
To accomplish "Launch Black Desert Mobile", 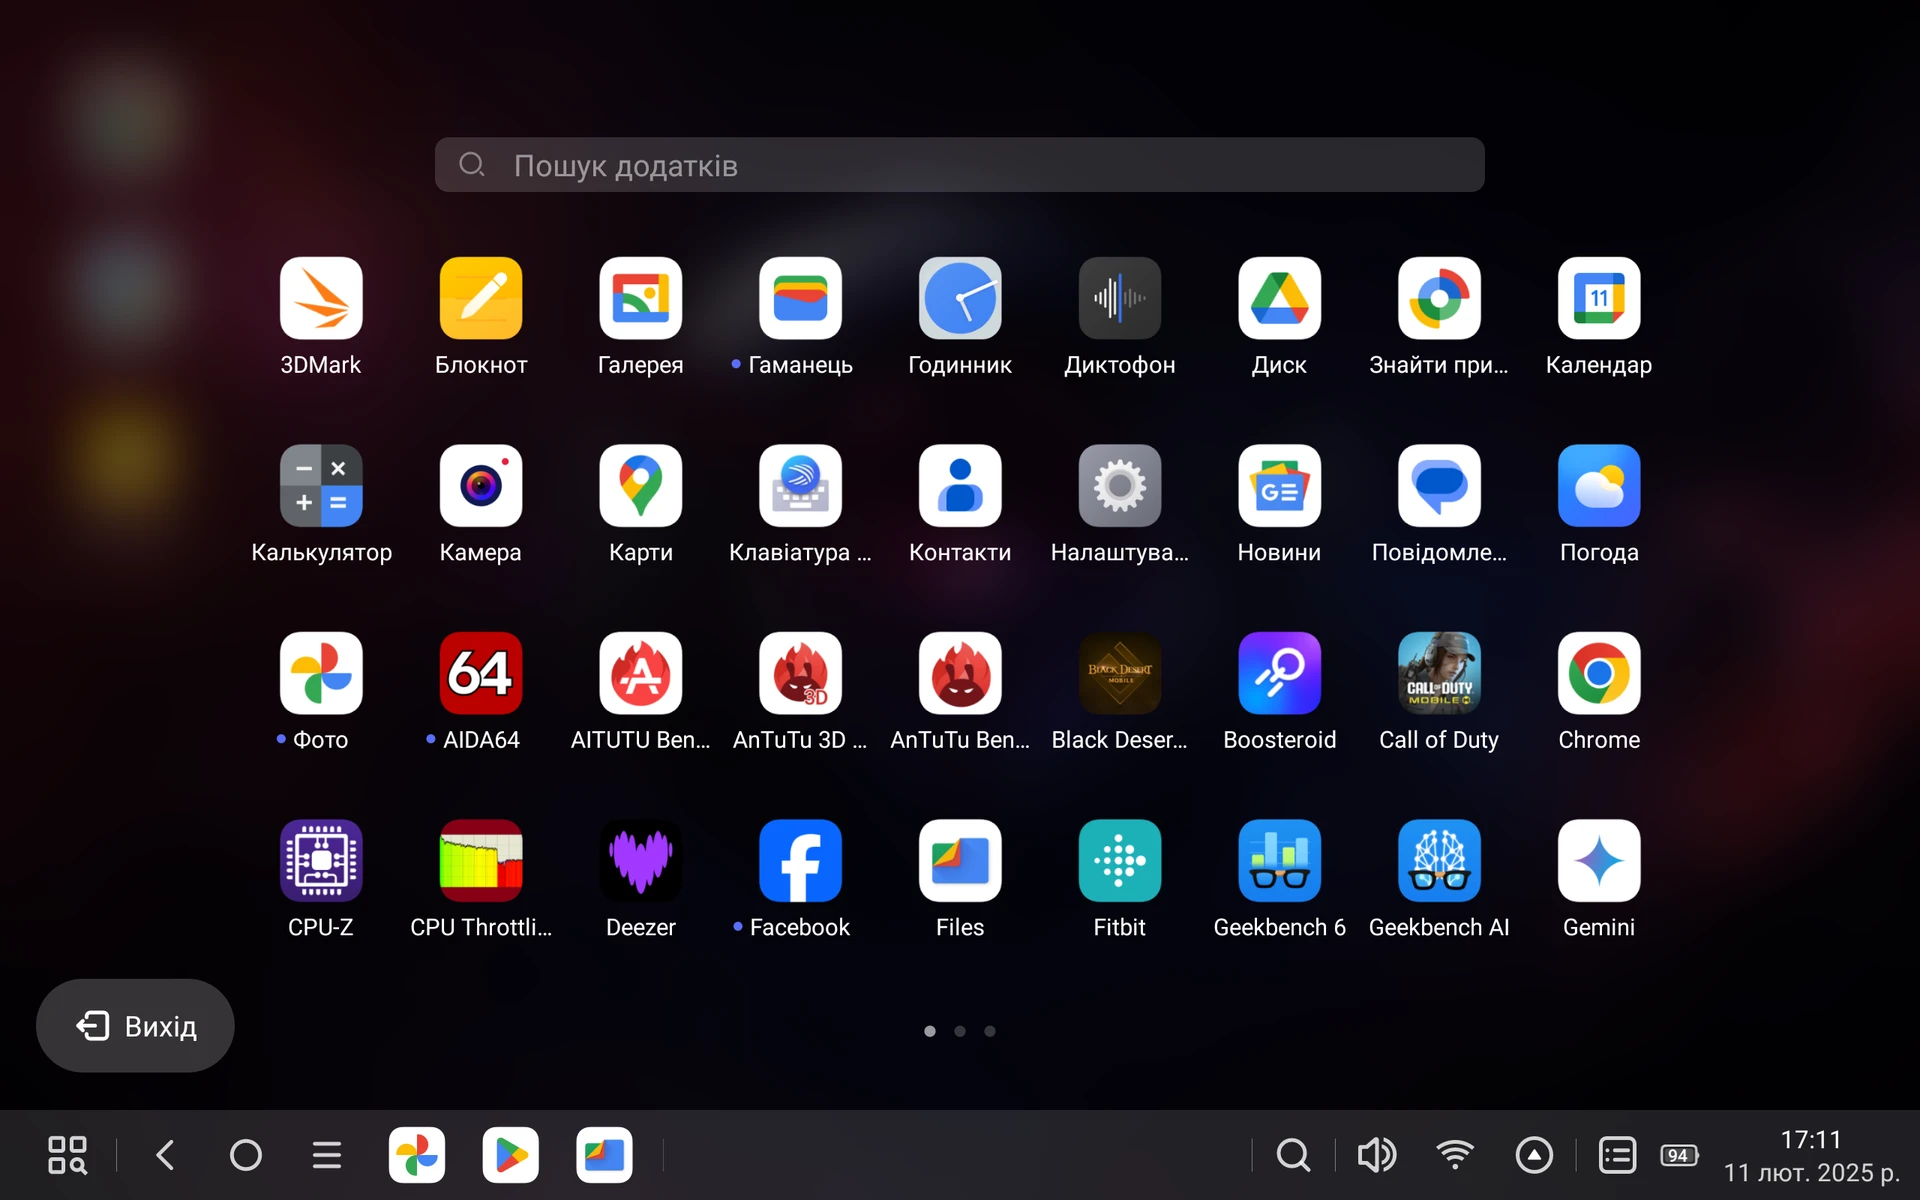I will click(1119, 673).
